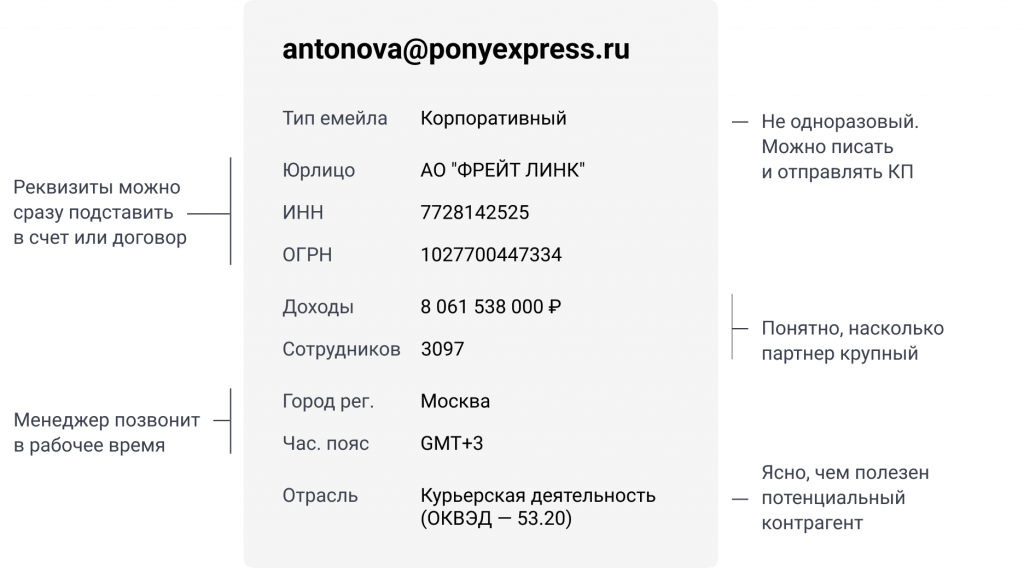Click the "Менеджер позвонит в рабочее время" note

pyautogui.click(x=107, y=433)
